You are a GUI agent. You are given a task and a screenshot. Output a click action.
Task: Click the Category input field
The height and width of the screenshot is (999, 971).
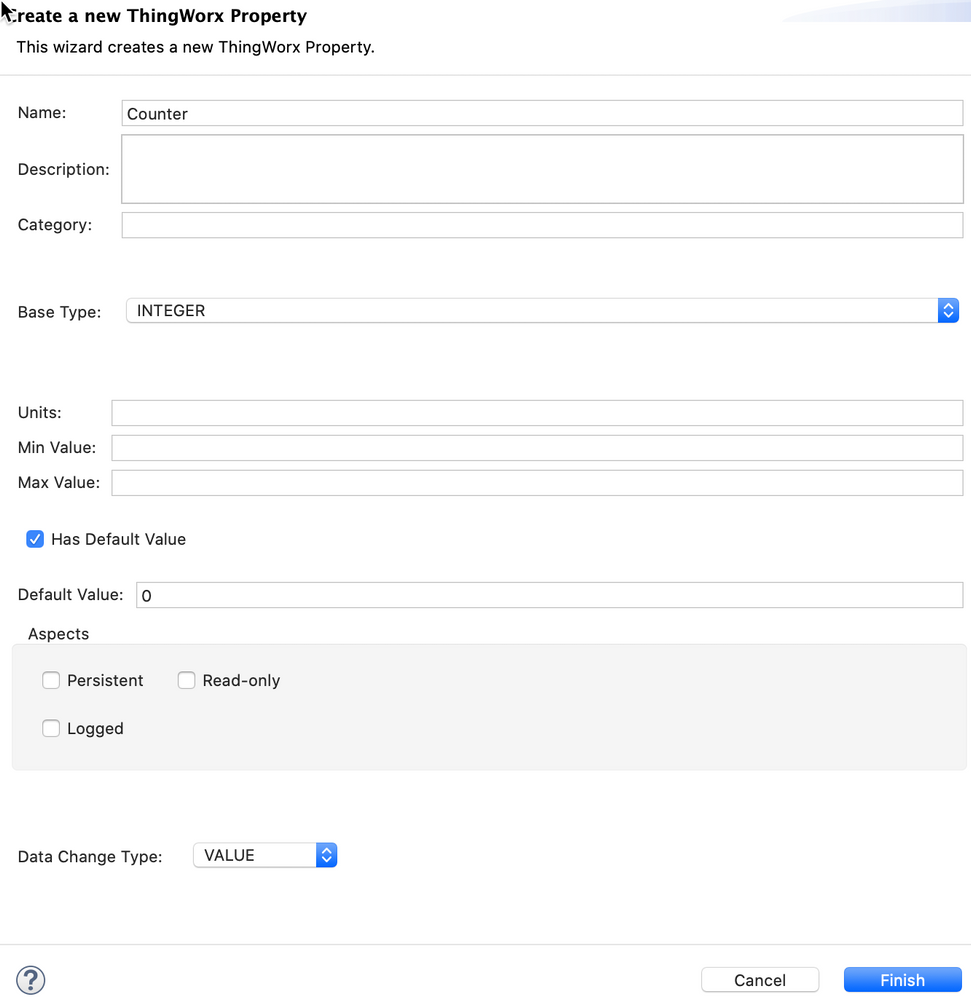coord(542,225)
